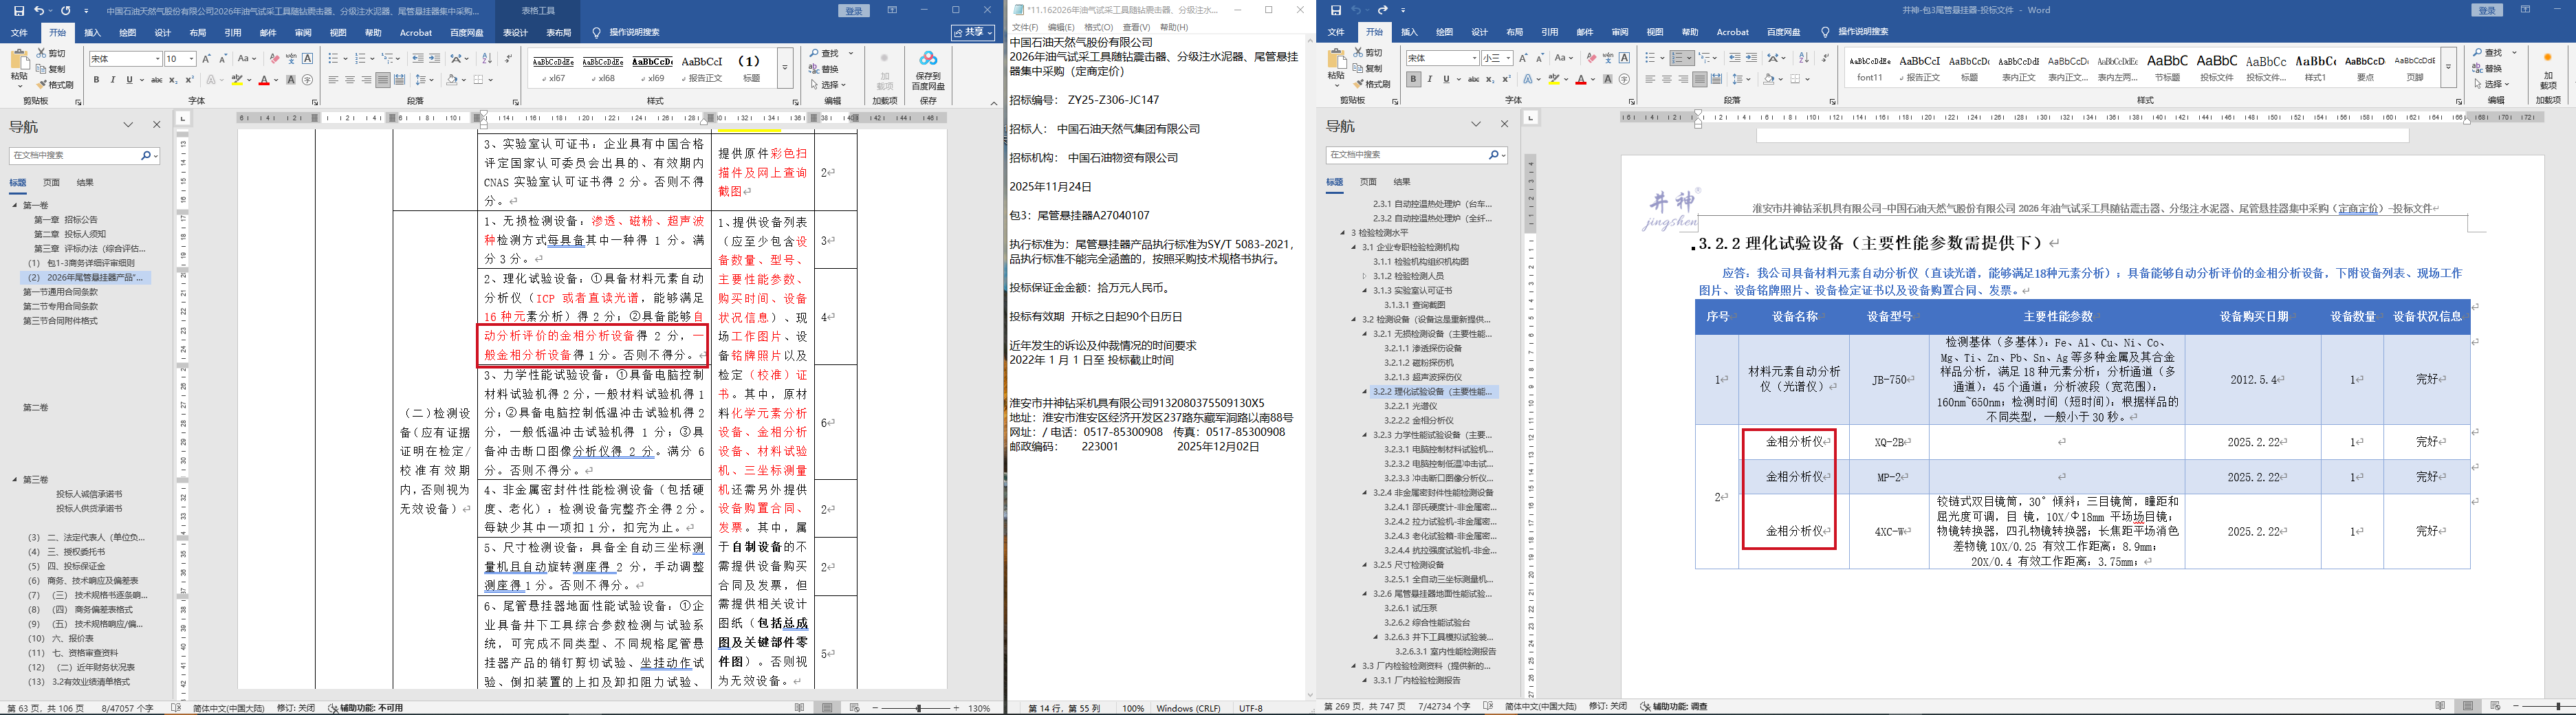The height and width of the screenshot is (715, 2576).
Task: Apply yellow highlight color in left Word
Action: point(238,80)
